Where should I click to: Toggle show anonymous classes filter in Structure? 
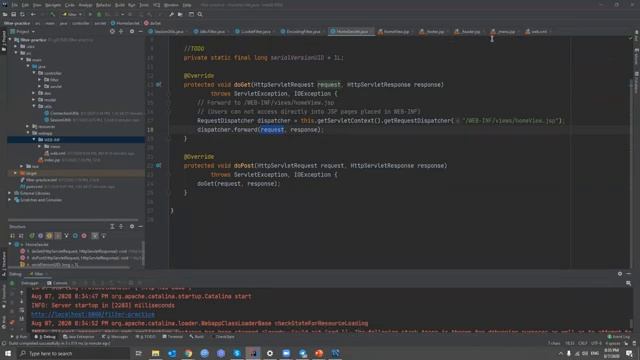tap(75, 236)
